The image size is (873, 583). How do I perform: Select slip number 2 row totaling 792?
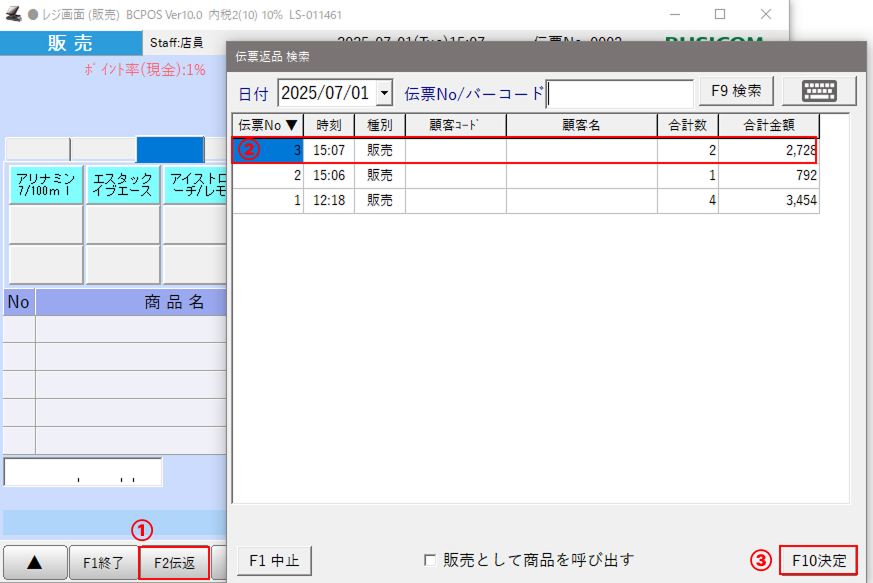click(x=525, y=175)
